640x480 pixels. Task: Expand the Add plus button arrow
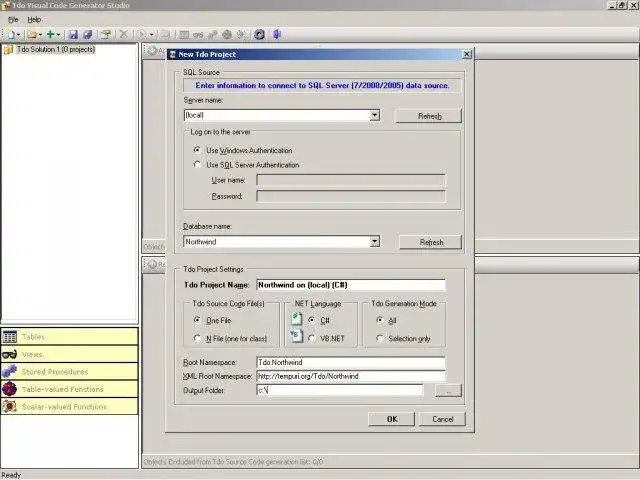tap(58, 35)
